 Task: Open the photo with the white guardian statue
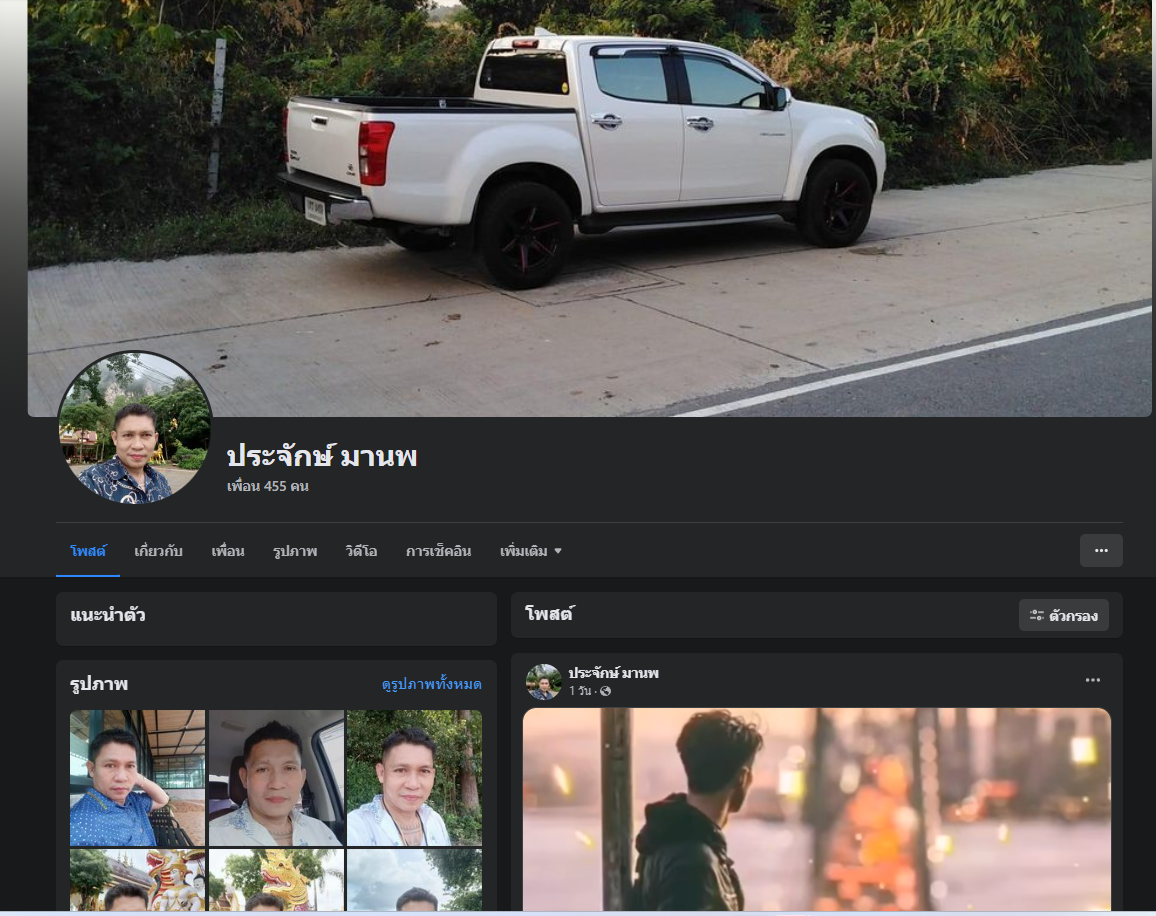[x=137, y=880]
